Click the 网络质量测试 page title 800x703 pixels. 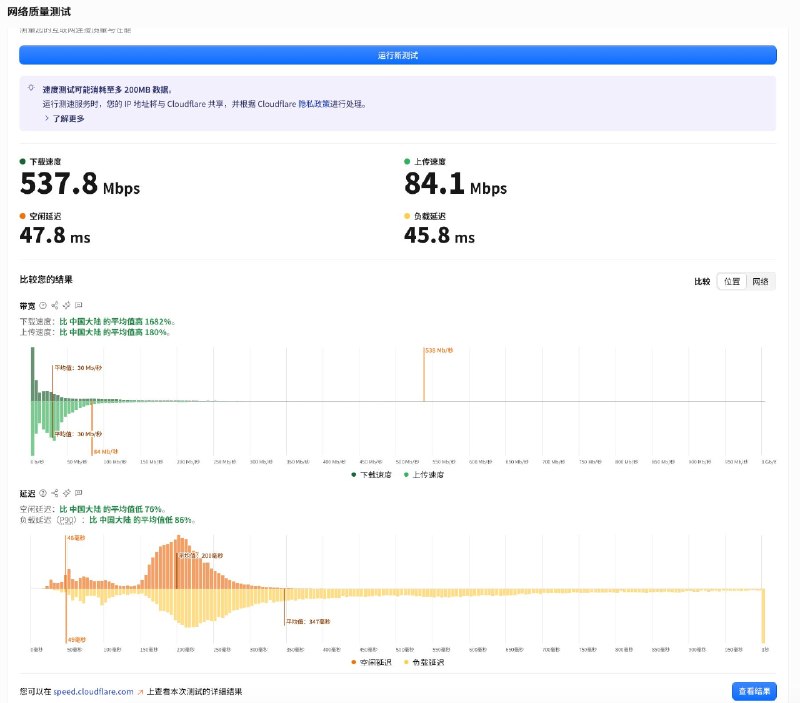click(39, 11)
